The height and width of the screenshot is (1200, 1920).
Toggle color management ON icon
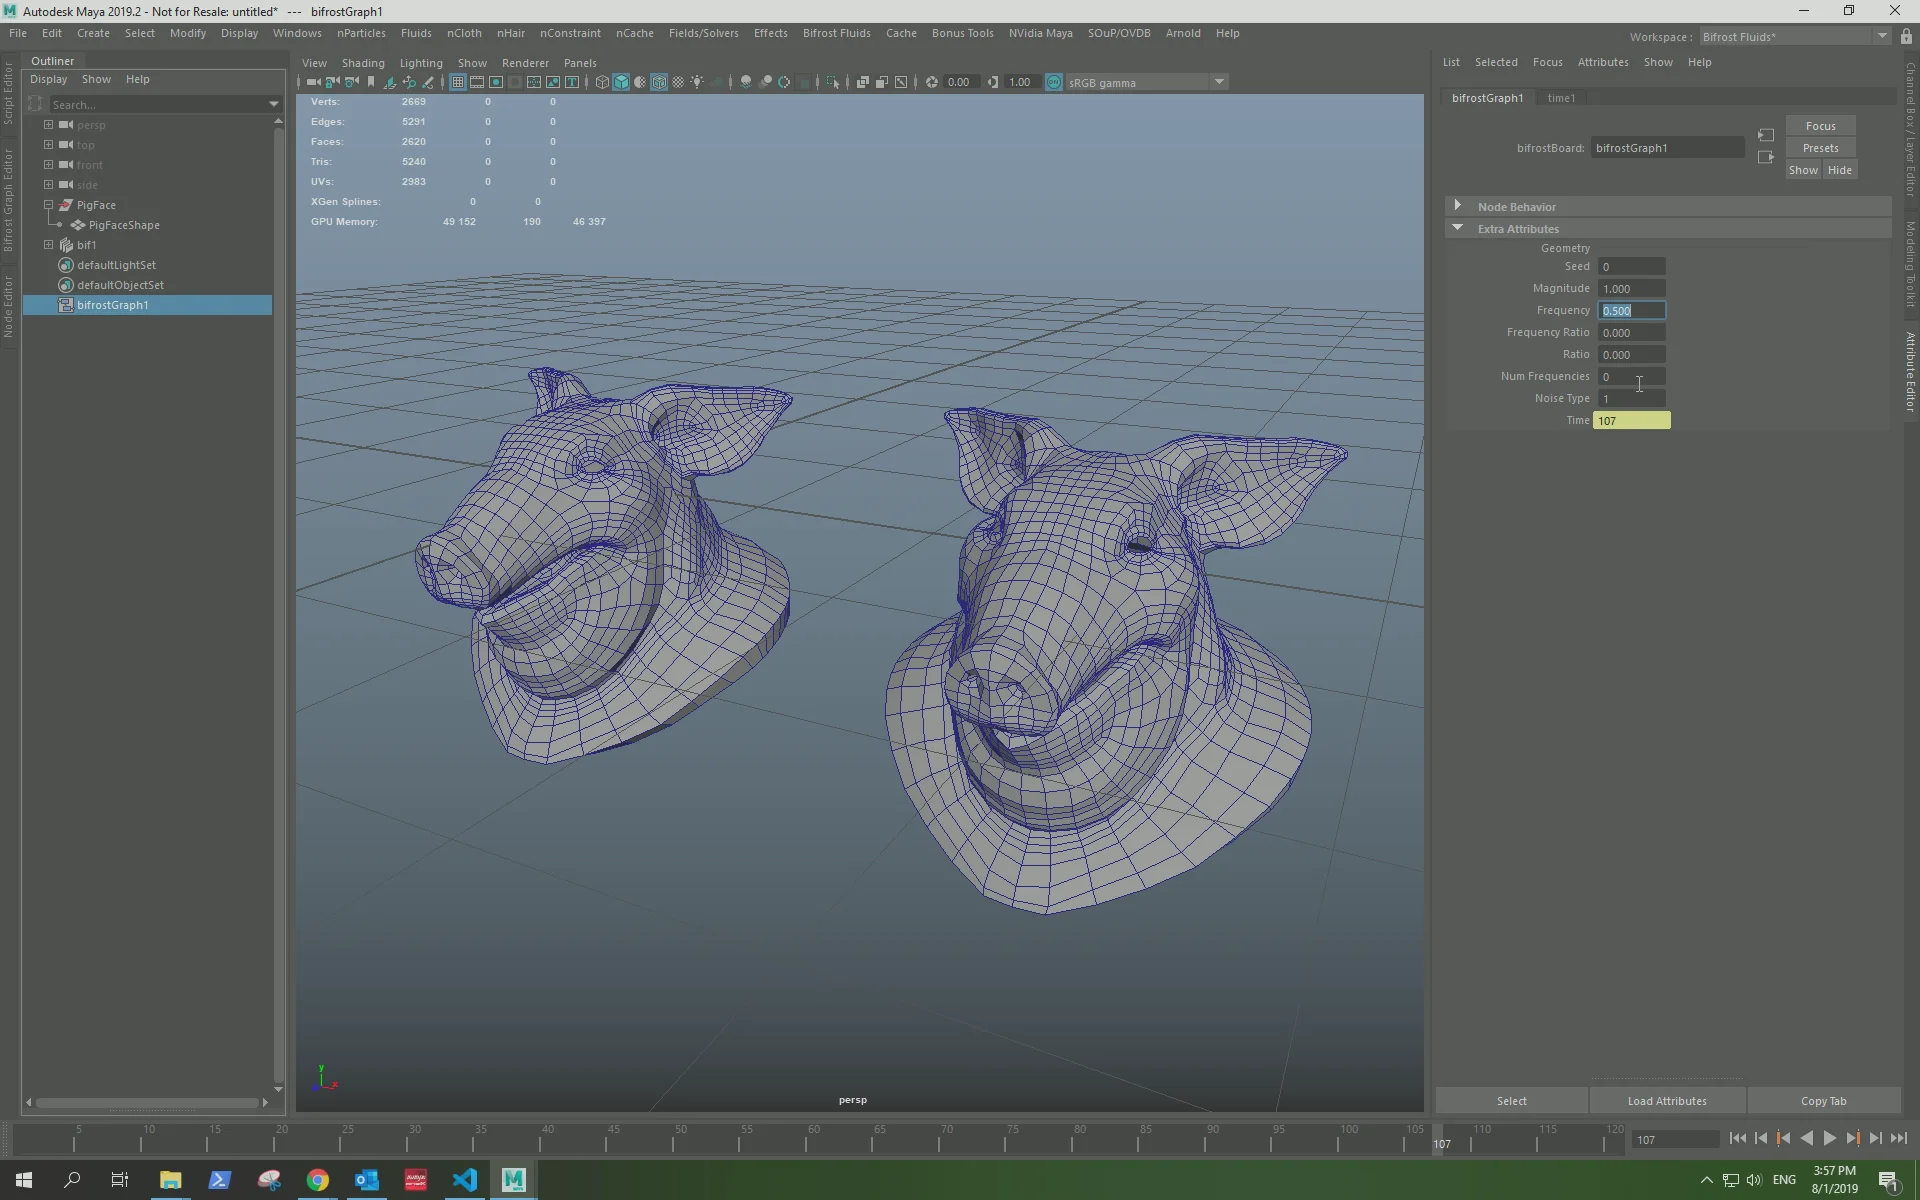pyautogui.click(x=1053, y=82)
